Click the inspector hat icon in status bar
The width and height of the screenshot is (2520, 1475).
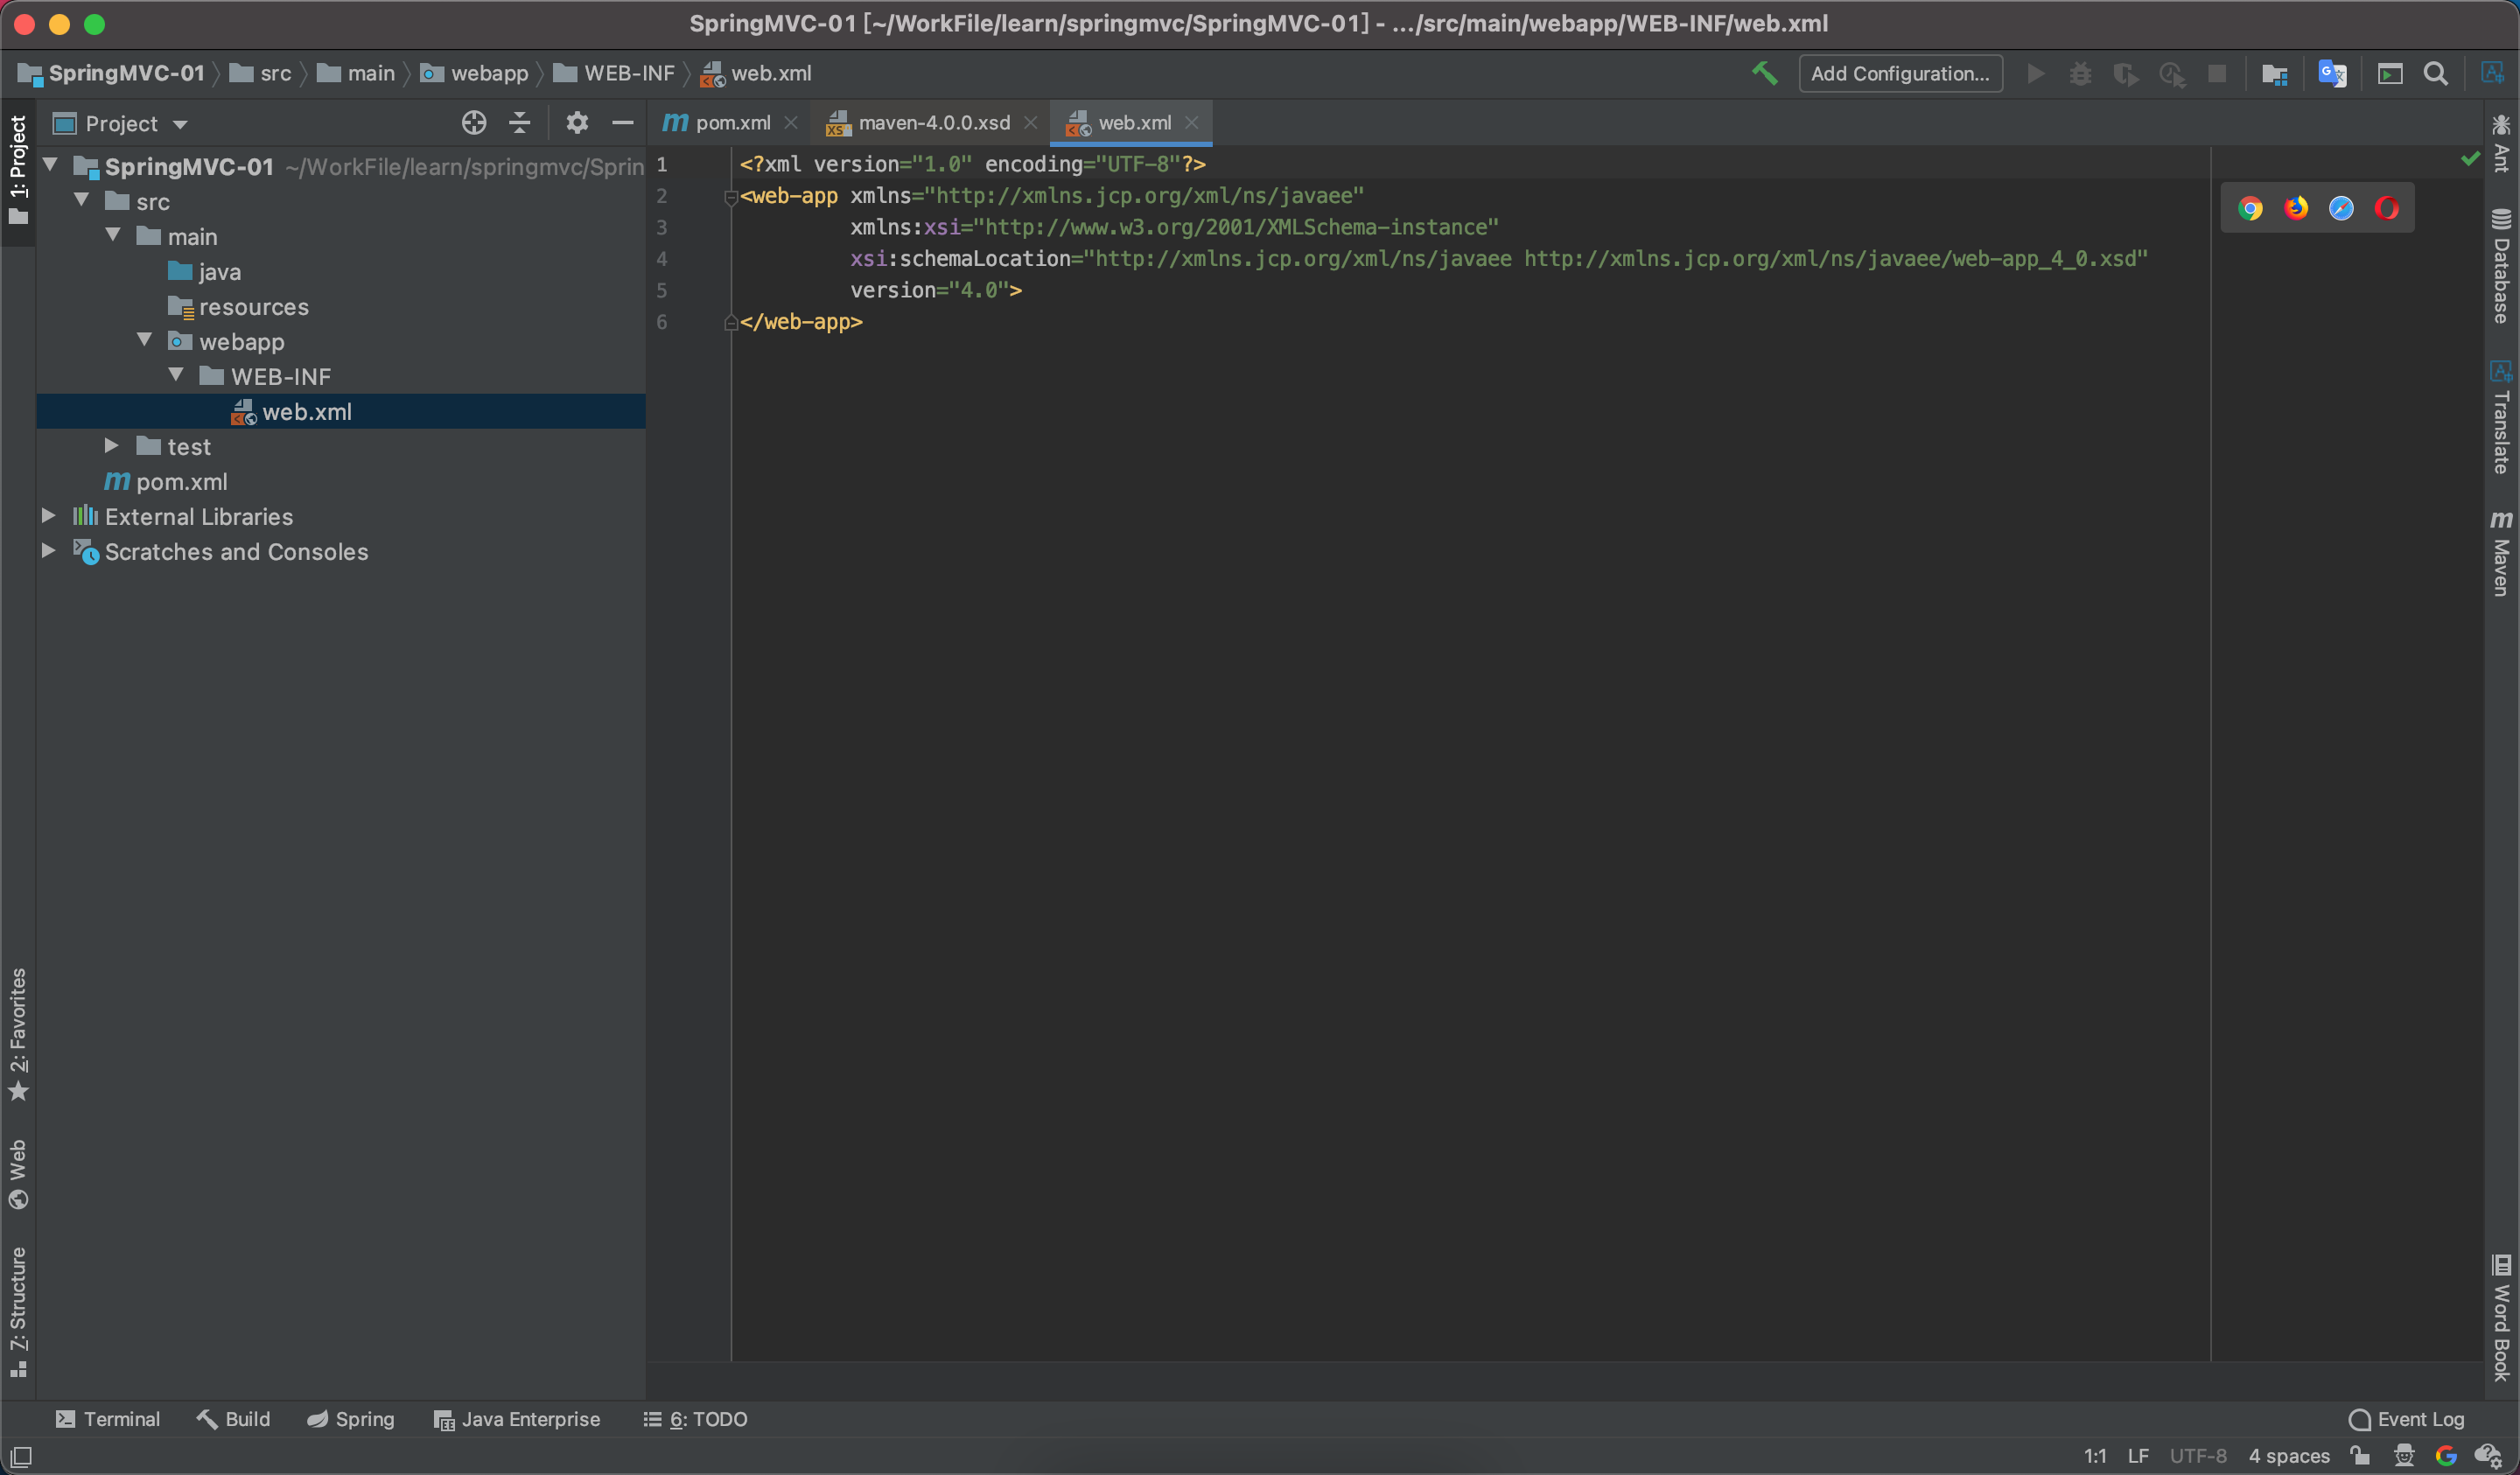pos(2404,1455)
